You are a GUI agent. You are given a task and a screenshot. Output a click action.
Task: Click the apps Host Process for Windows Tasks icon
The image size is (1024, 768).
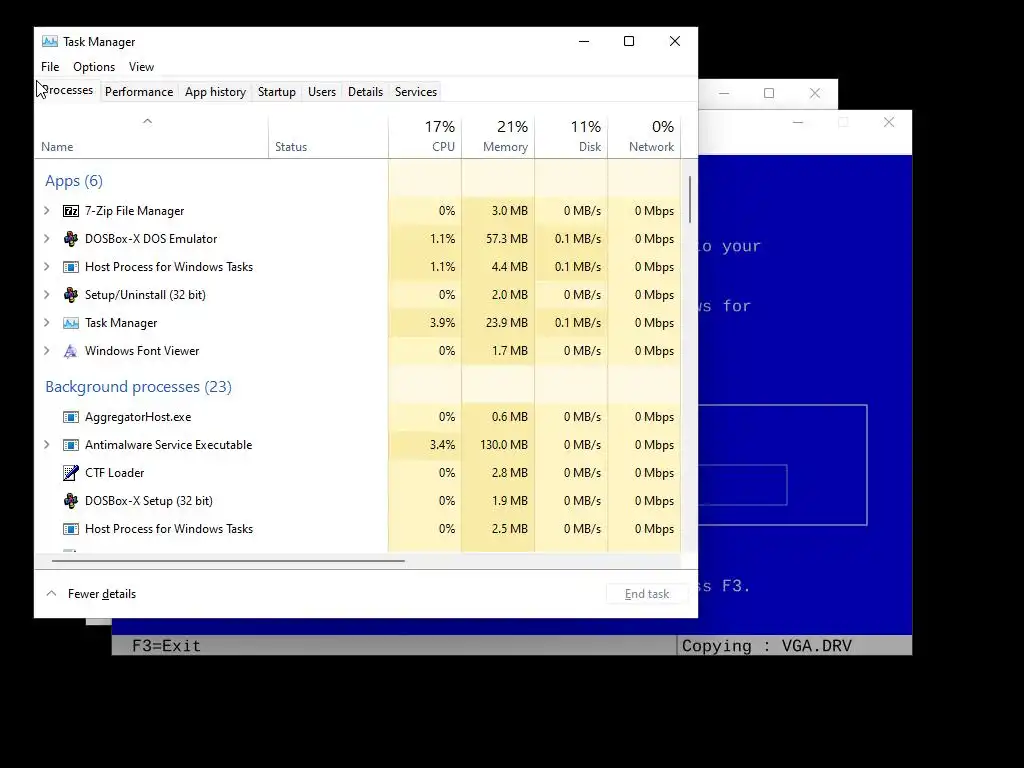(x=71, y=267)
